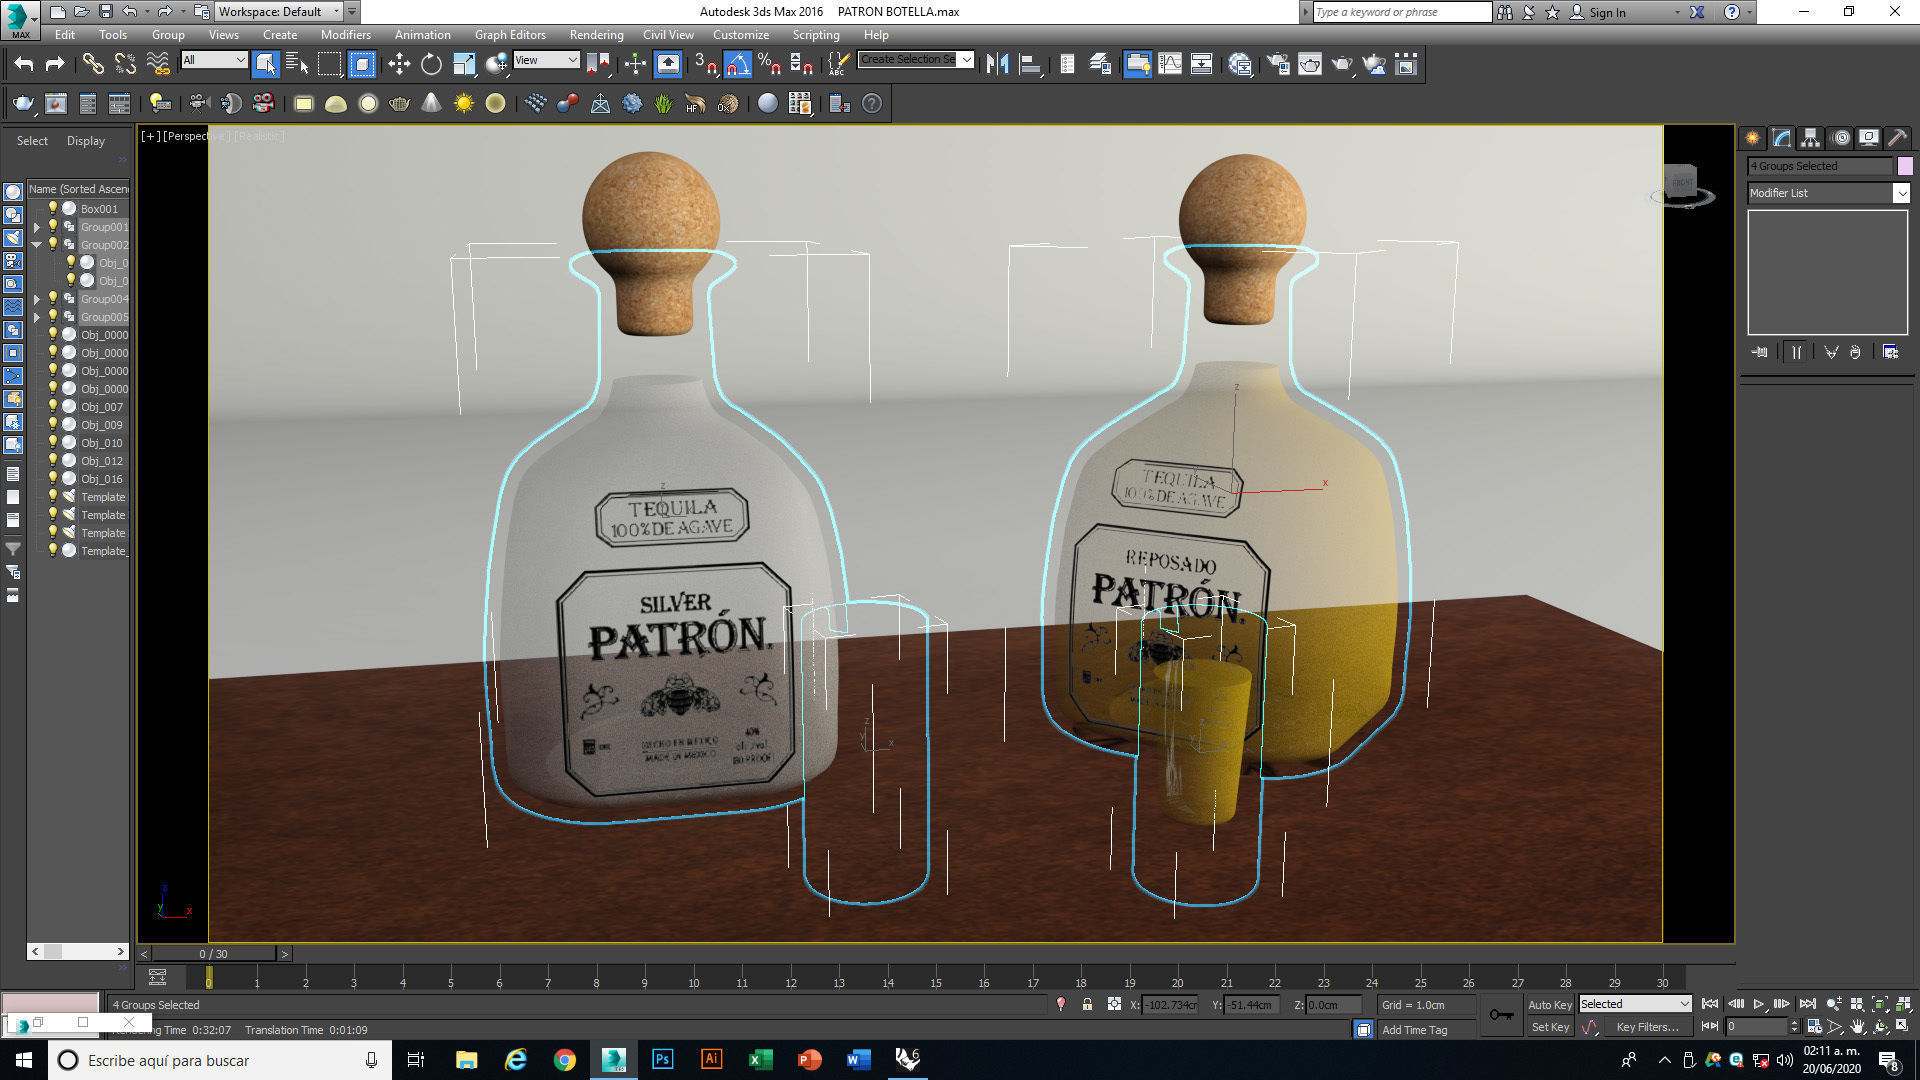Click the help question mark toolbar icon
1920x1080 pixels.
[x=872, y=103]
